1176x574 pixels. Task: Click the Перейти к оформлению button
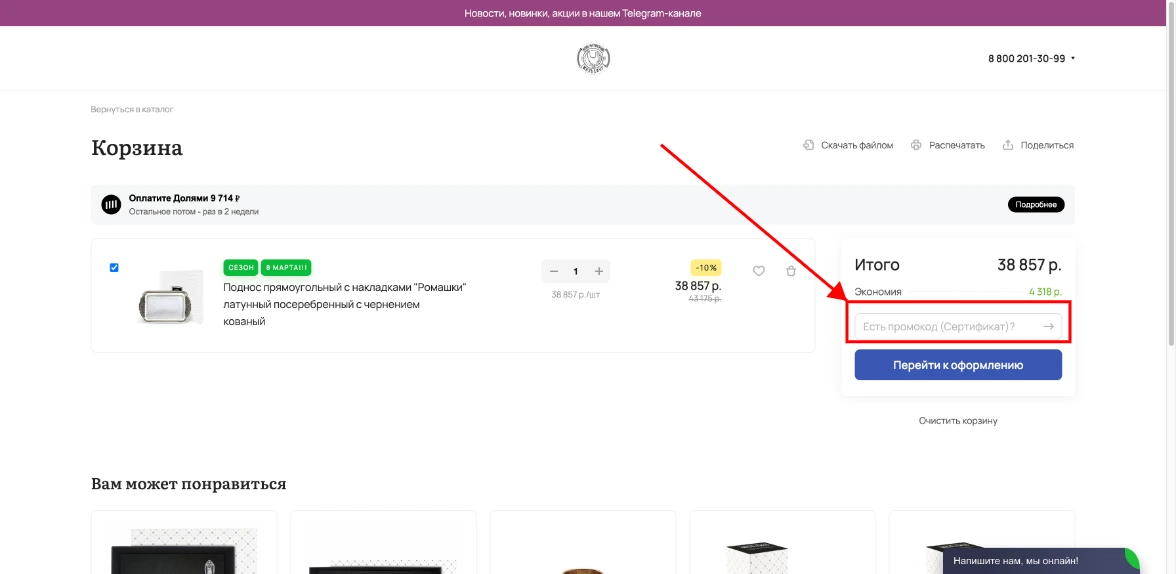coord(958,365)
